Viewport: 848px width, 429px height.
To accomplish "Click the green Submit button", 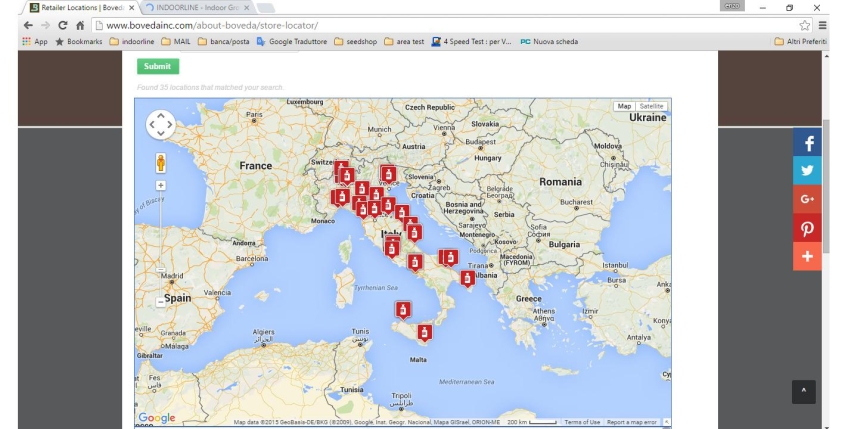I will coord(157,66).
